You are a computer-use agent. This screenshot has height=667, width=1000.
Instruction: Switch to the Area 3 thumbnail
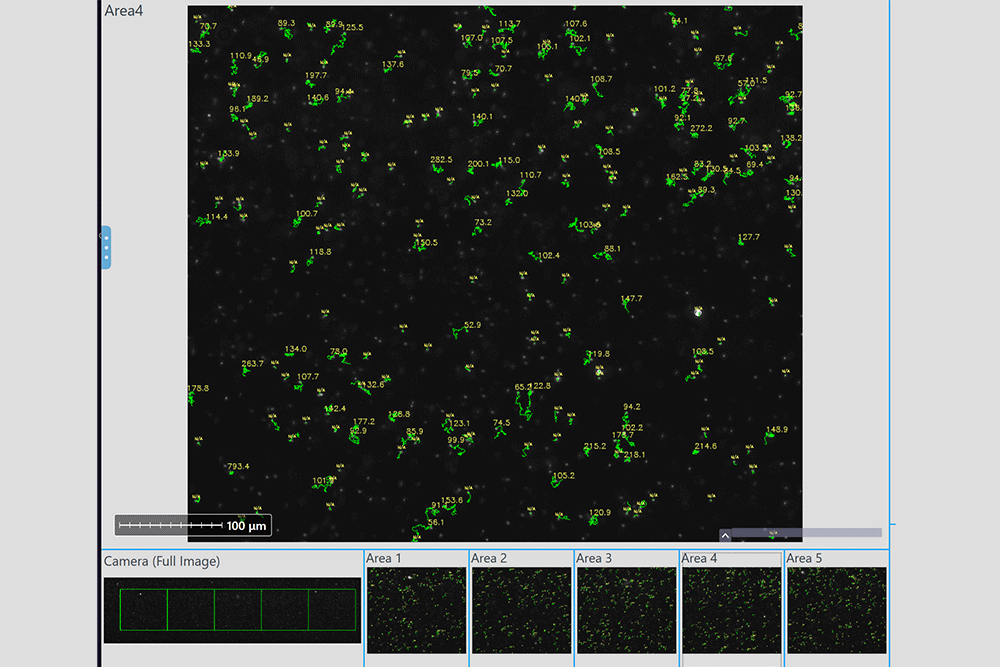627,610
